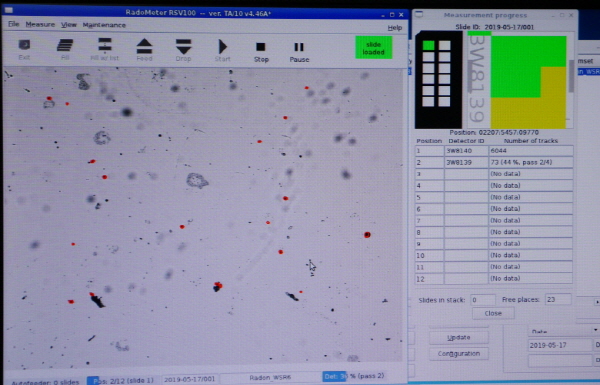600x385 pixels.
Task: Open the Measure menu
Action: [x=40, y=24]
